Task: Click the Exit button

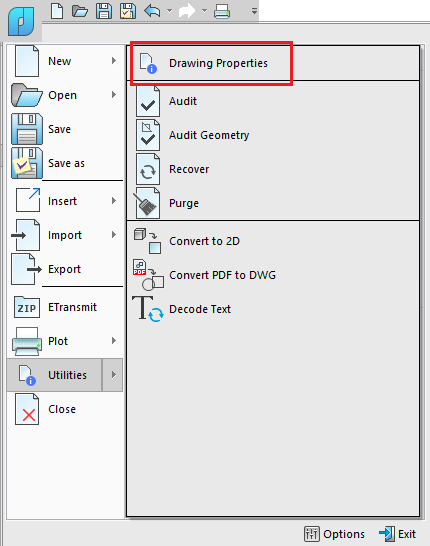Action: click(x=398, y=534)
